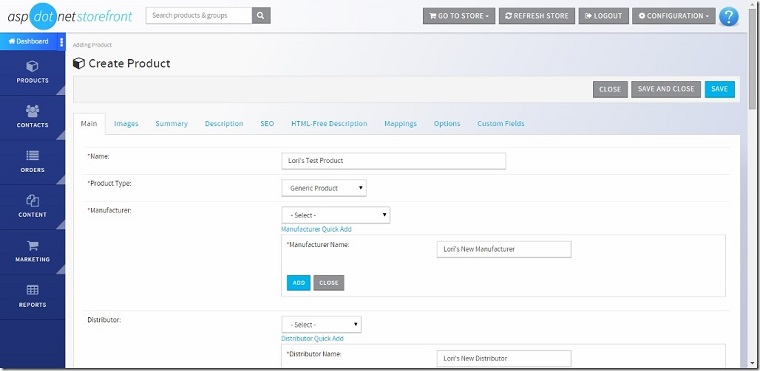Image resolution: width=760 pixels, height=371 pixels.
Task: Open the Configuration dropdown menu
Action: [x=674, y=16]
